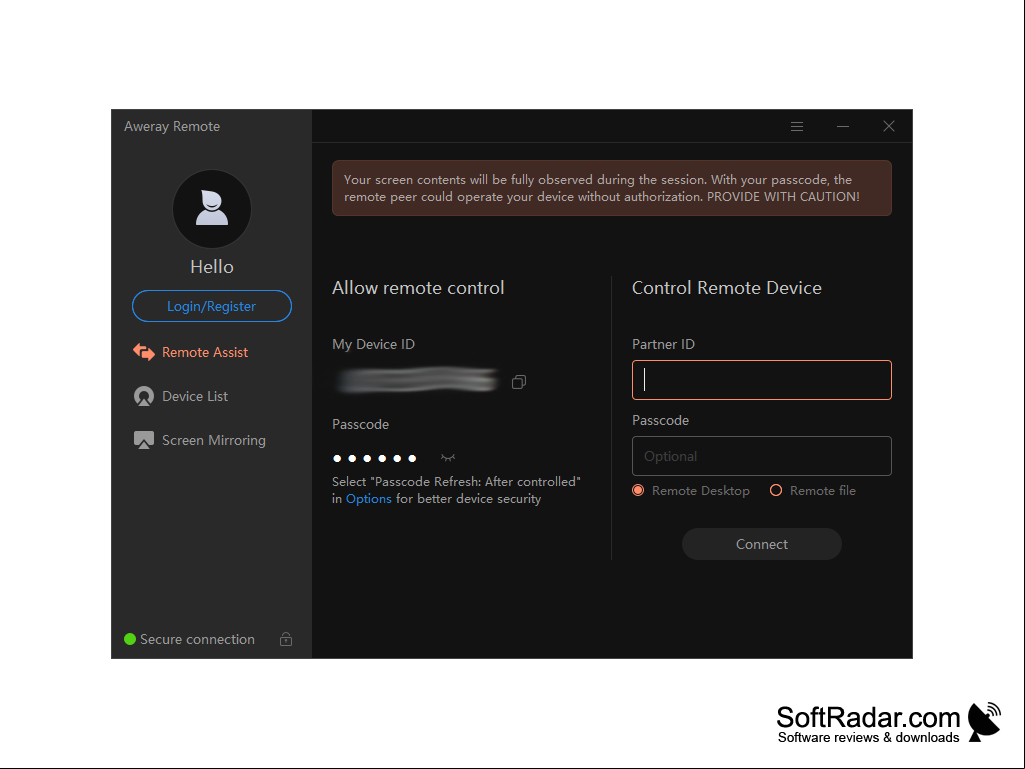This screenshot has height=769, width=1025.
Task: Click the hidden passcode dots
Action: [x=375, y=458]
